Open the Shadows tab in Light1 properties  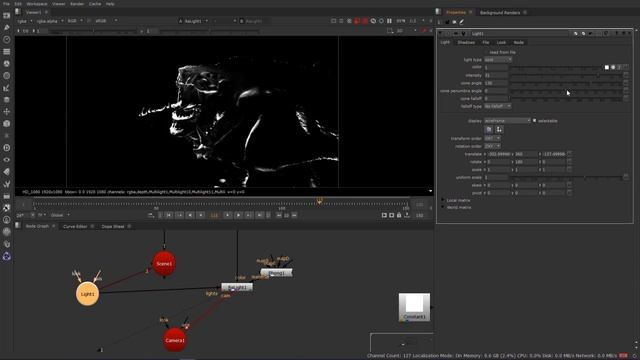click(466, 42)
